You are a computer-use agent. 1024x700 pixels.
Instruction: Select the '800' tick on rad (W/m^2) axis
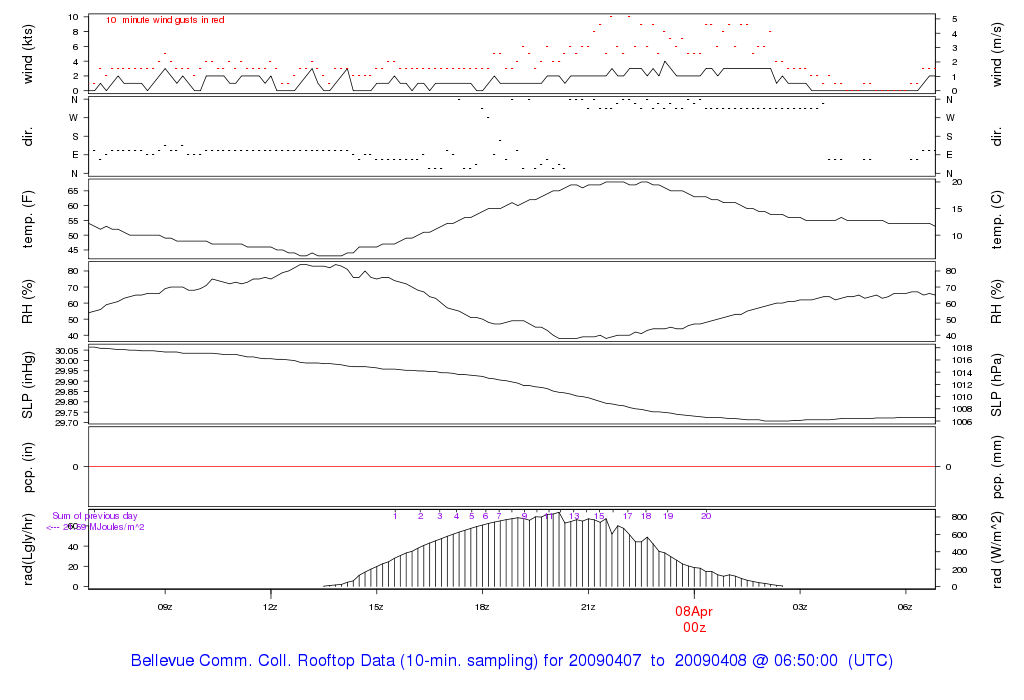tap(959, 517)
